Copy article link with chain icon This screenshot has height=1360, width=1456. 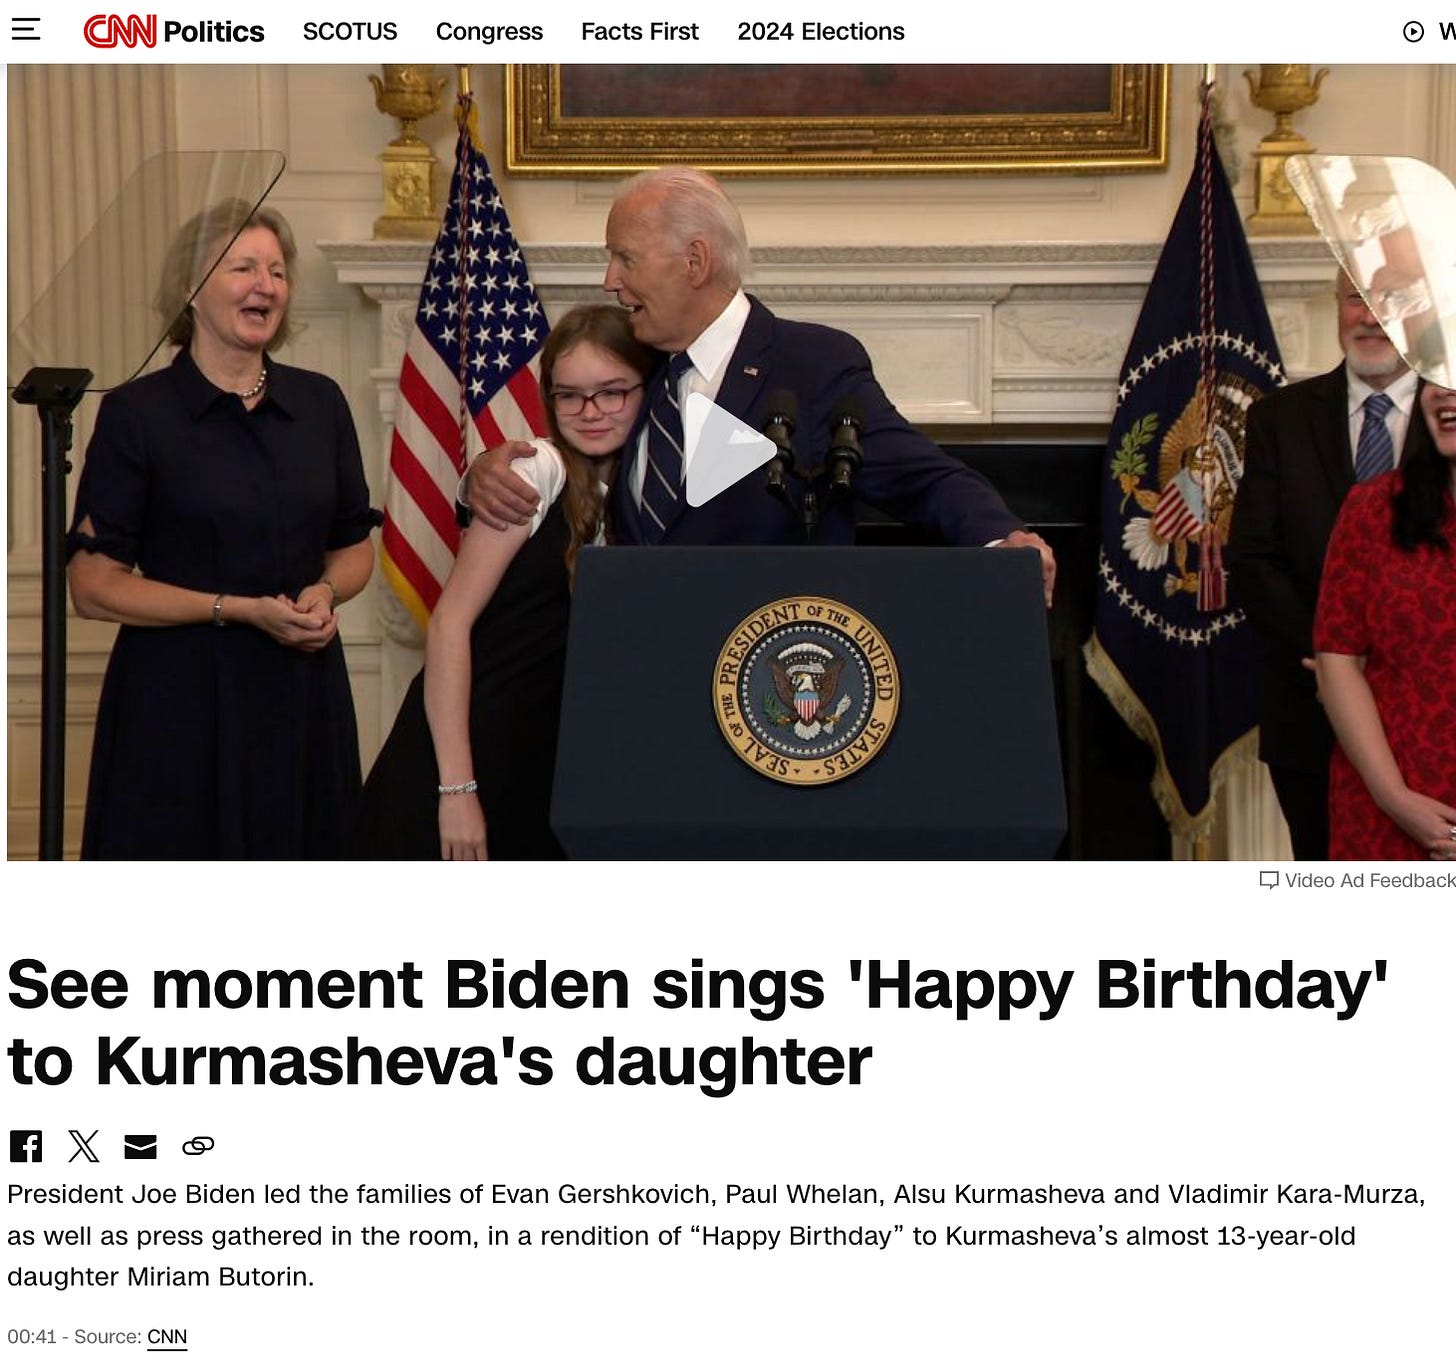(x=198, y=1146)
